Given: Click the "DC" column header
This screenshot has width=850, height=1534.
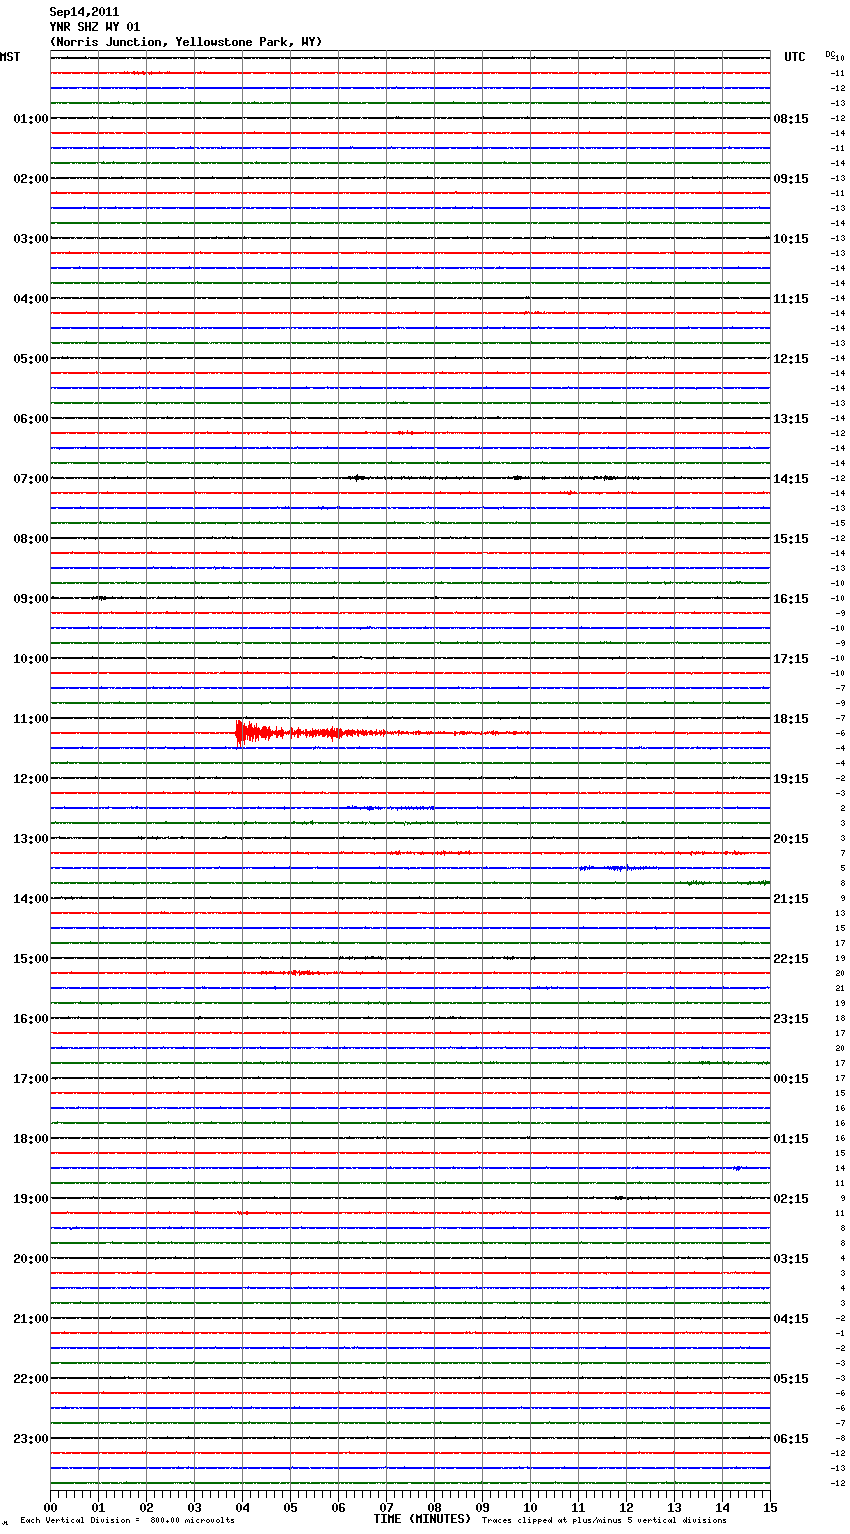Looking at the screenshot, I should (x=829, y=53).
